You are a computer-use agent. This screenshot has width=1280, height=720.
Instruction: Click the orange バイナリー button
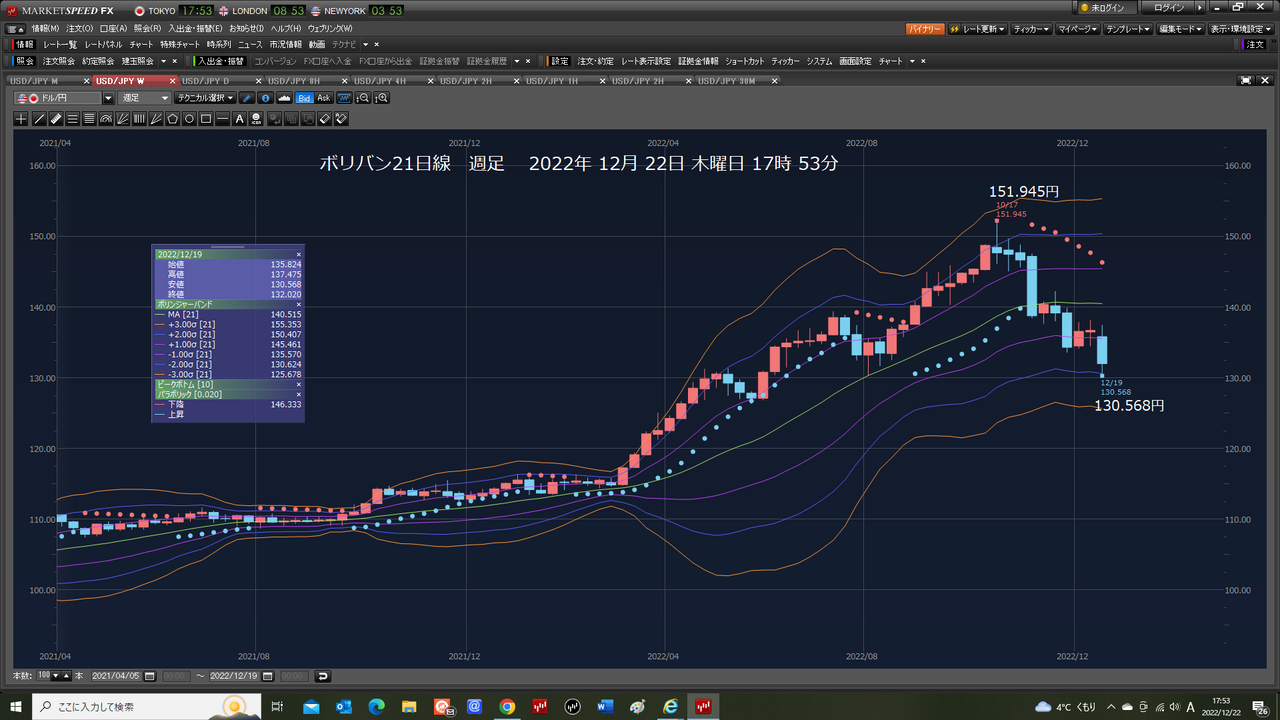click(924, 29)
